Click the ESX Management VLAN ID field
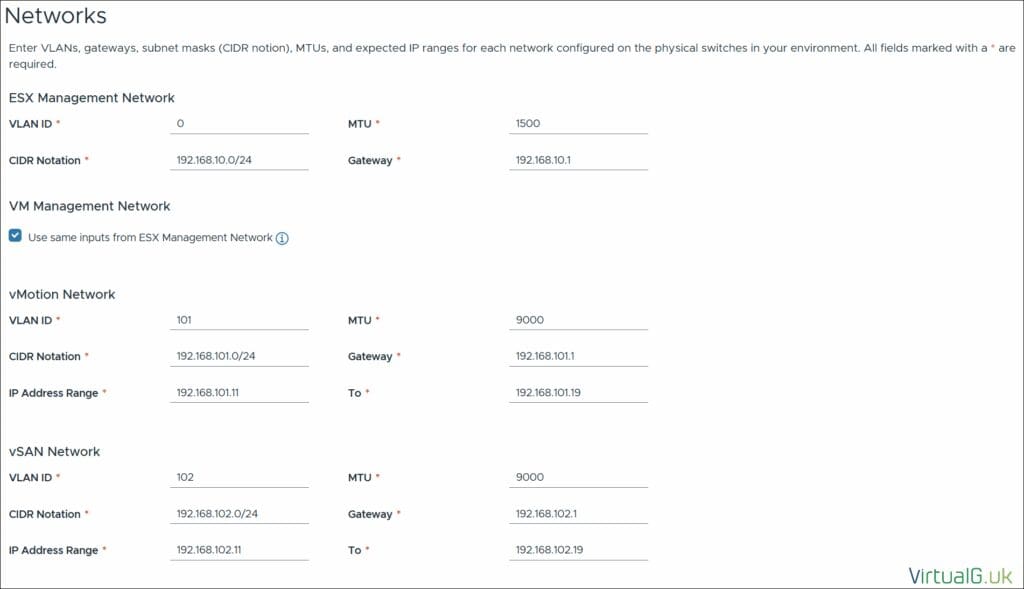The width and height of the screenshot is (1024, 589). coord(239,124)
